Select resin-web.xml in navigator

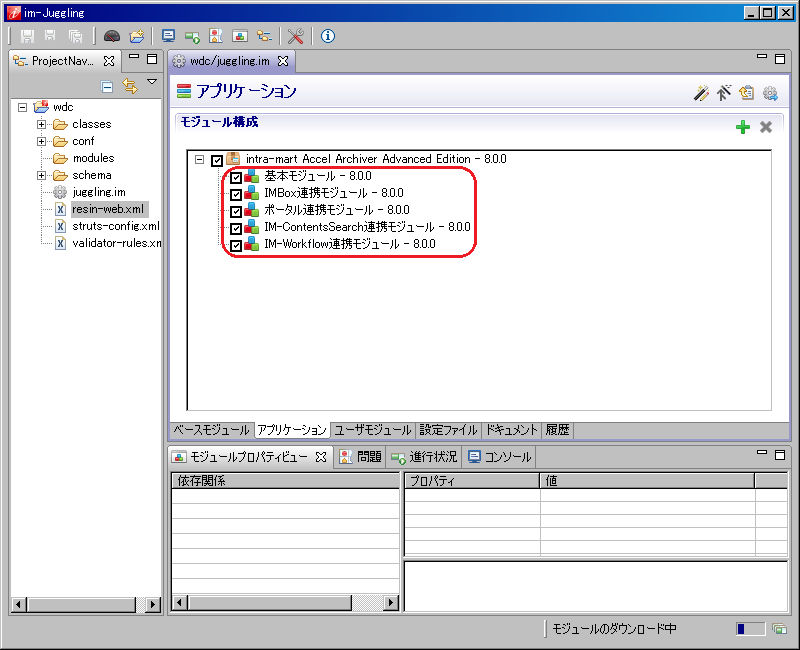[108, 209]
